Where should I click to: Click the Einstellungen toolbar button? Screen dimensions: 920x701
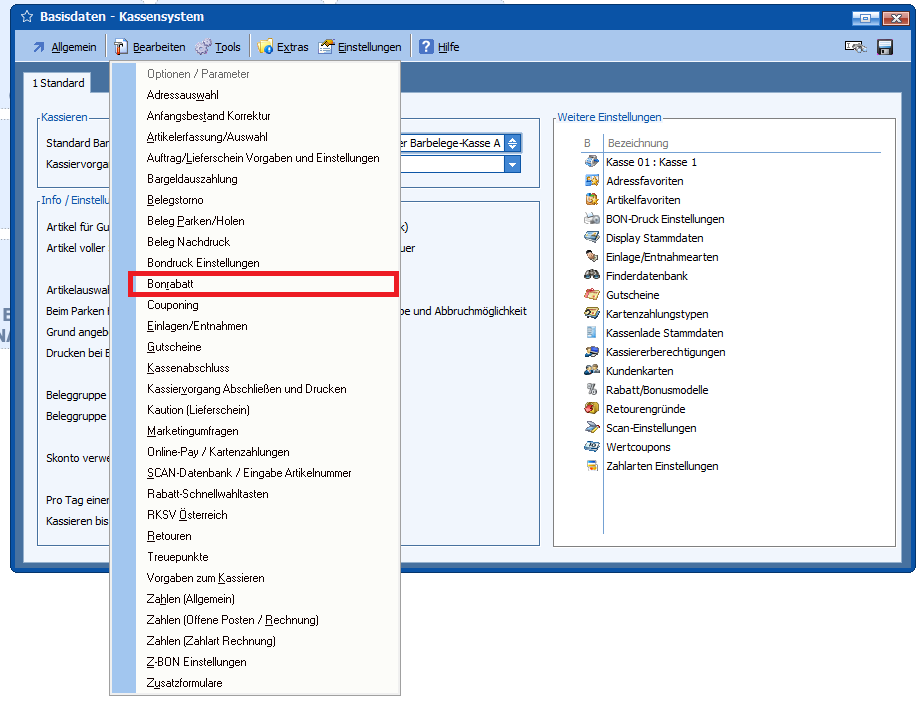360,47
